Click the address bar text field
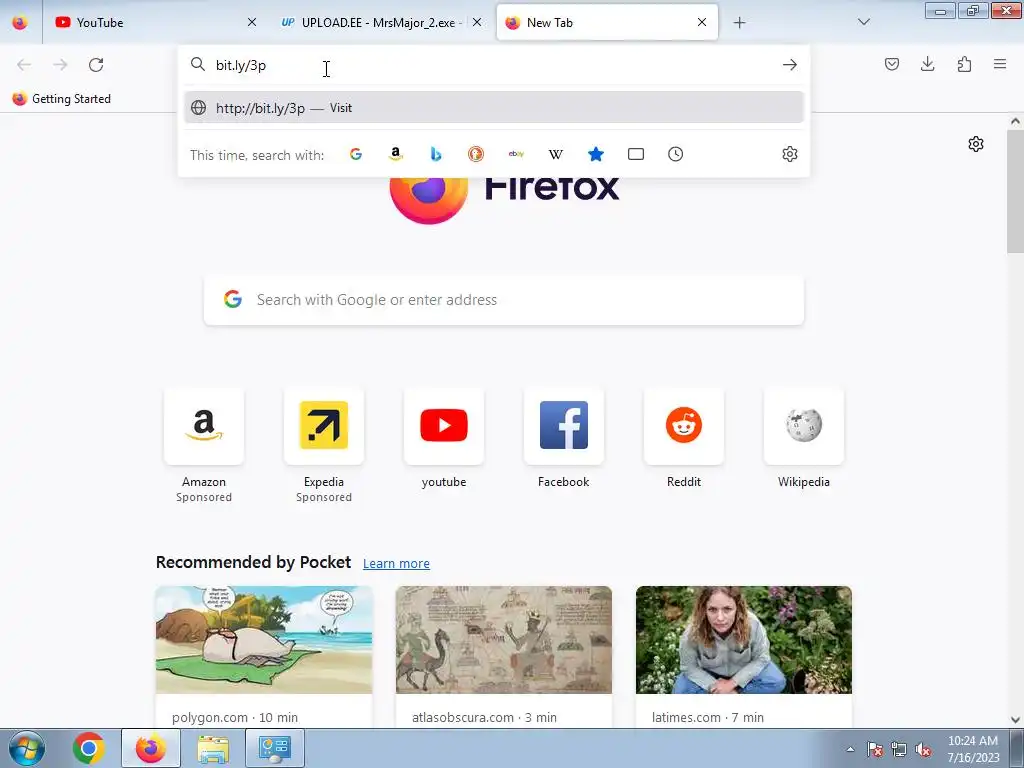 (x=494, y=65)
